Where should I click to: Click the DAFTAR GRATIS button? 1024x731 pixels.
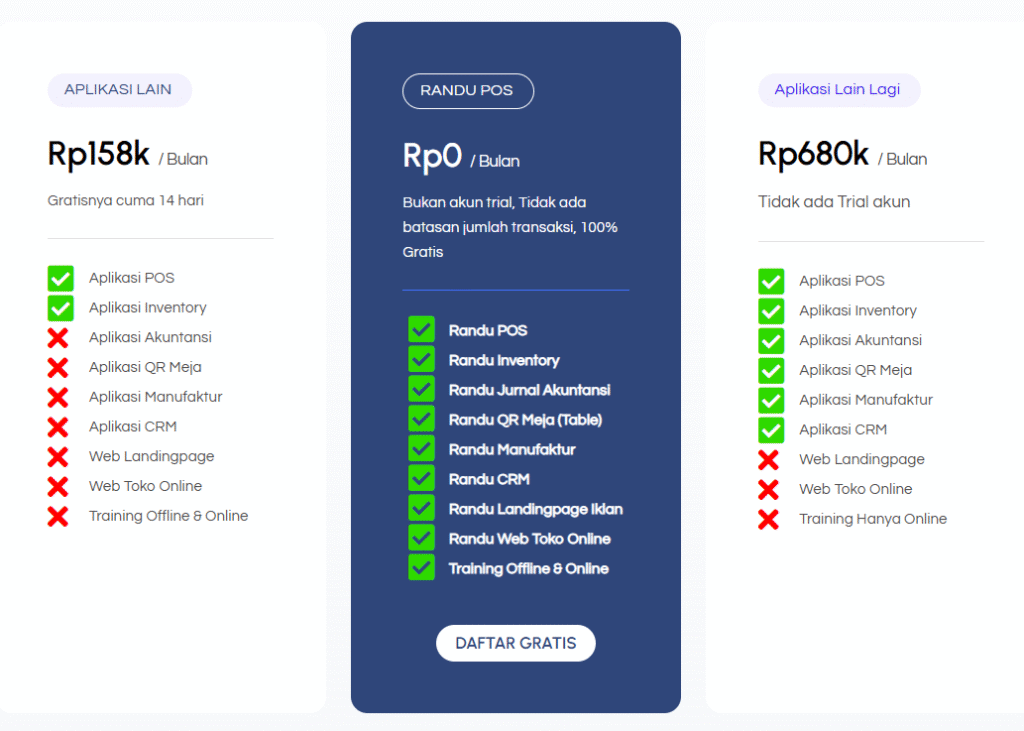[x=515, y=643]
